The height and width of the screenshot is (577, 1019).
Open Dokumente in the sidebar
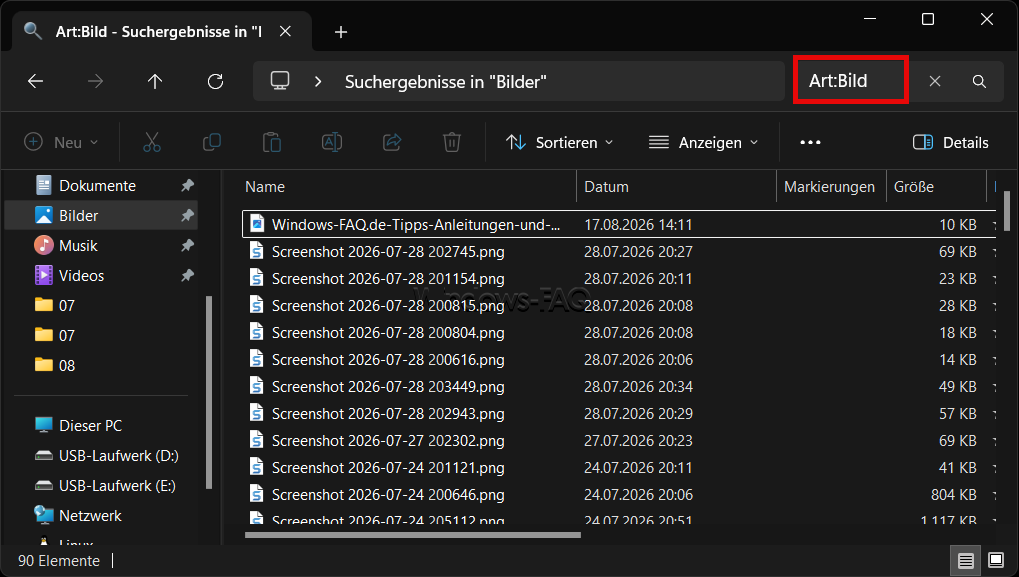pos(97,186)
